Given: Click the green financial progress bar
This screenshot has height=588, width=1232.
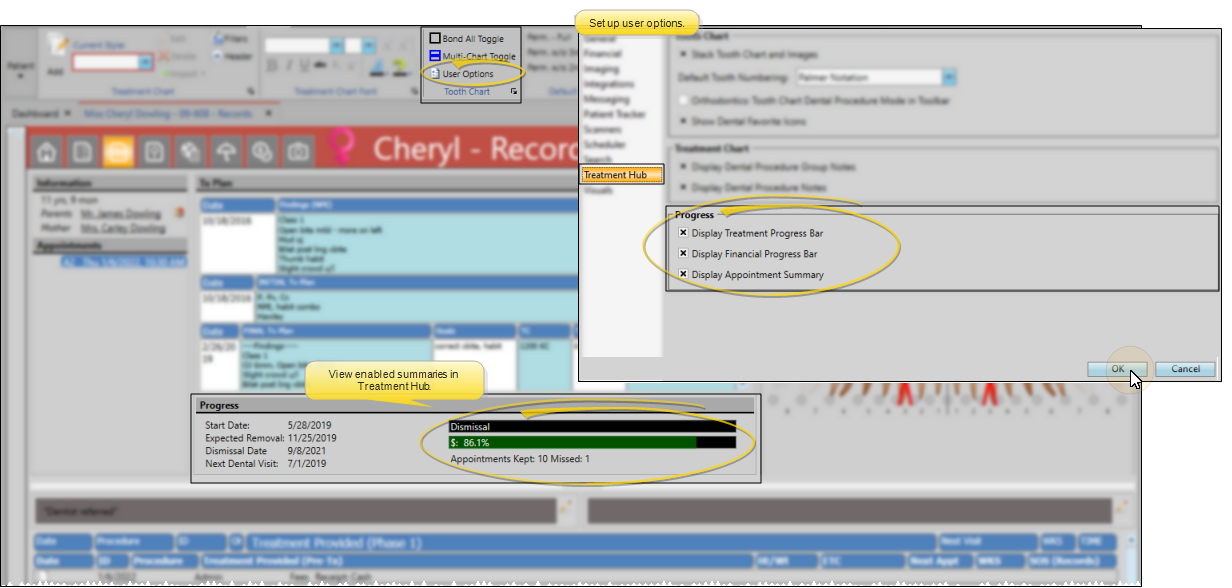Looking at the screenshot, I should point(572,442).
